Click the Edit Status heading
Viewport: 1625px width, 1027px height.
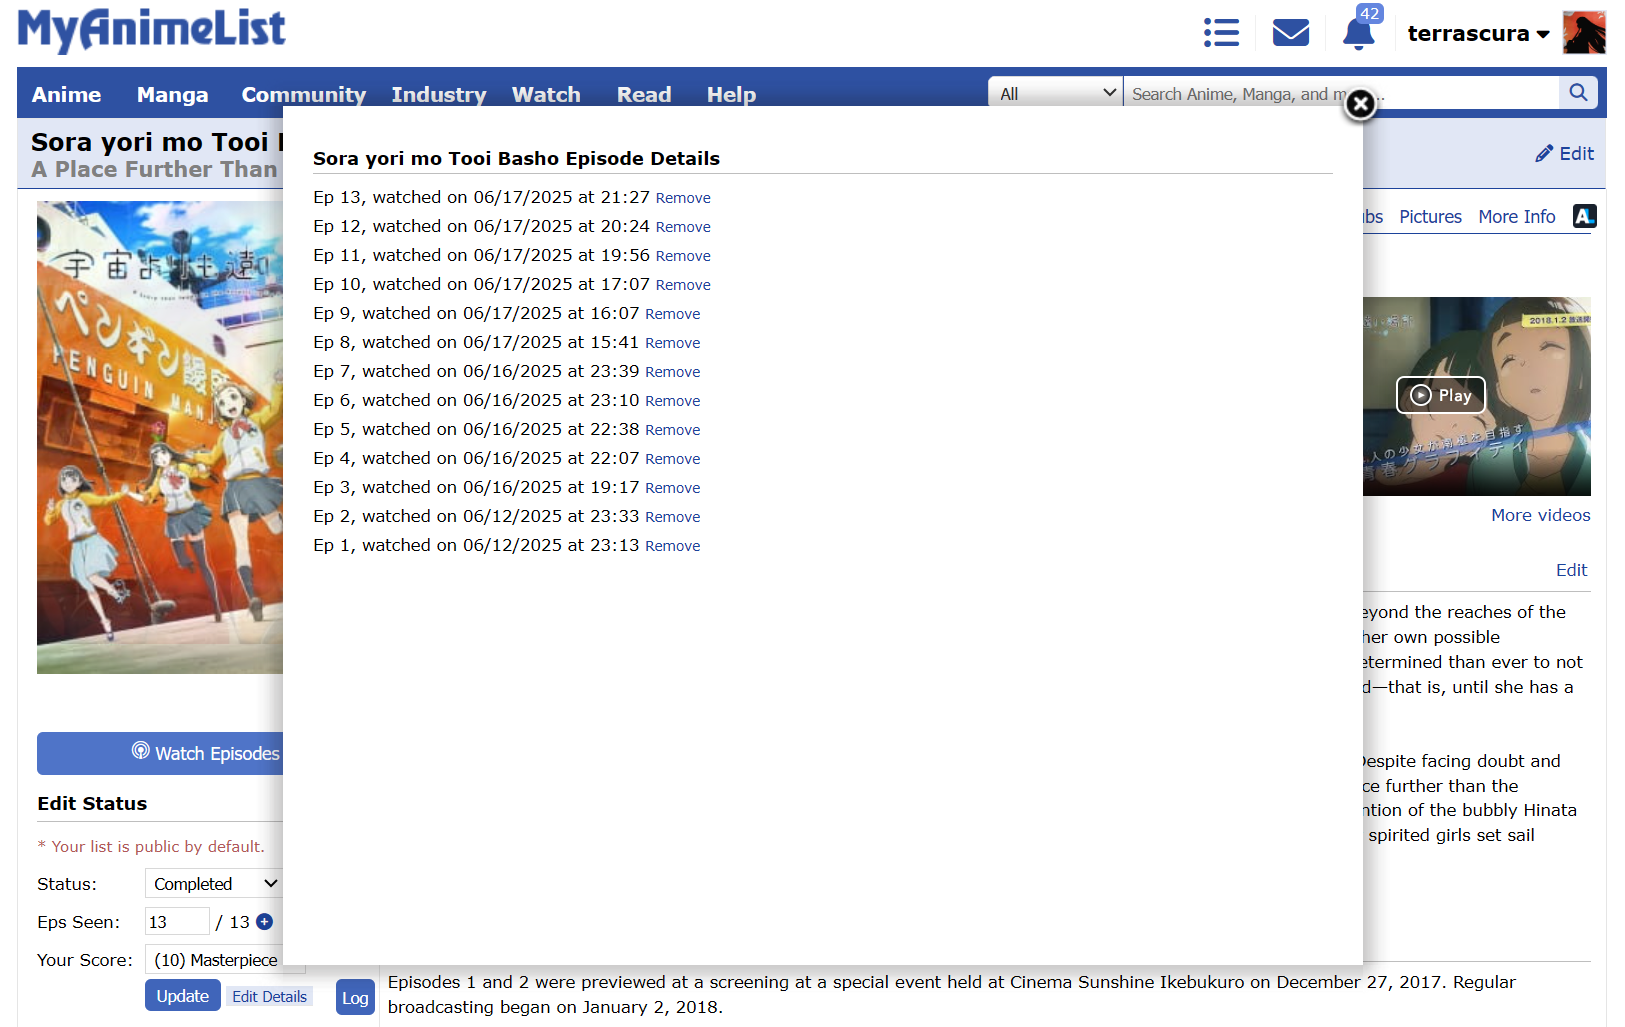coord(92,803)
